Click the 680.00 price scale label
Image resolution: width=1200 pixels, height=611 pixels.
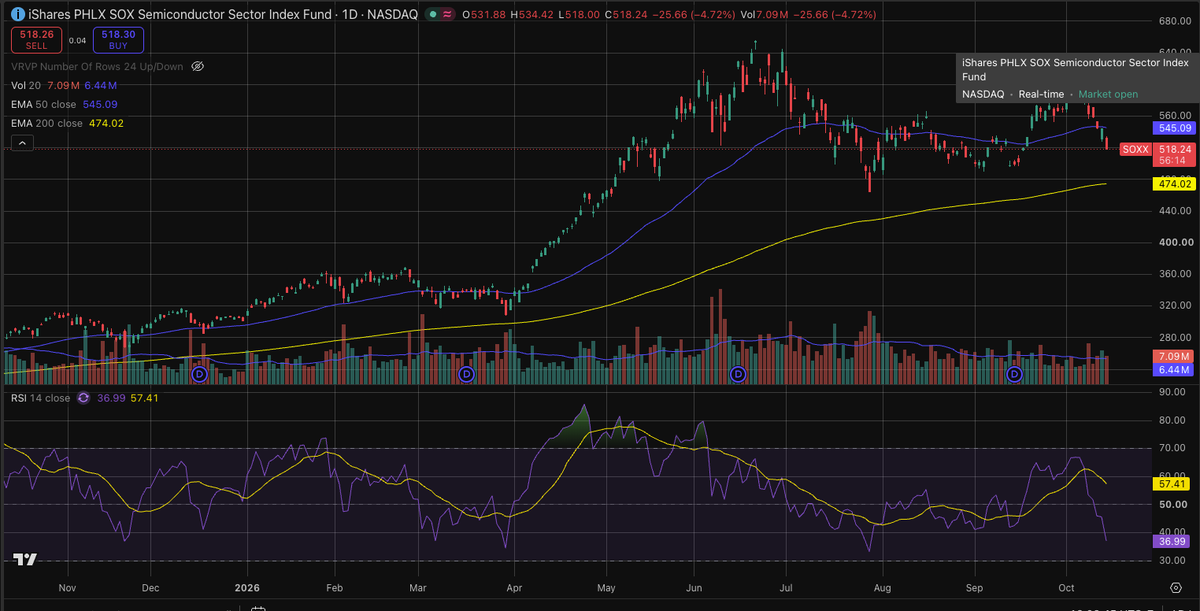point(1176,20)
